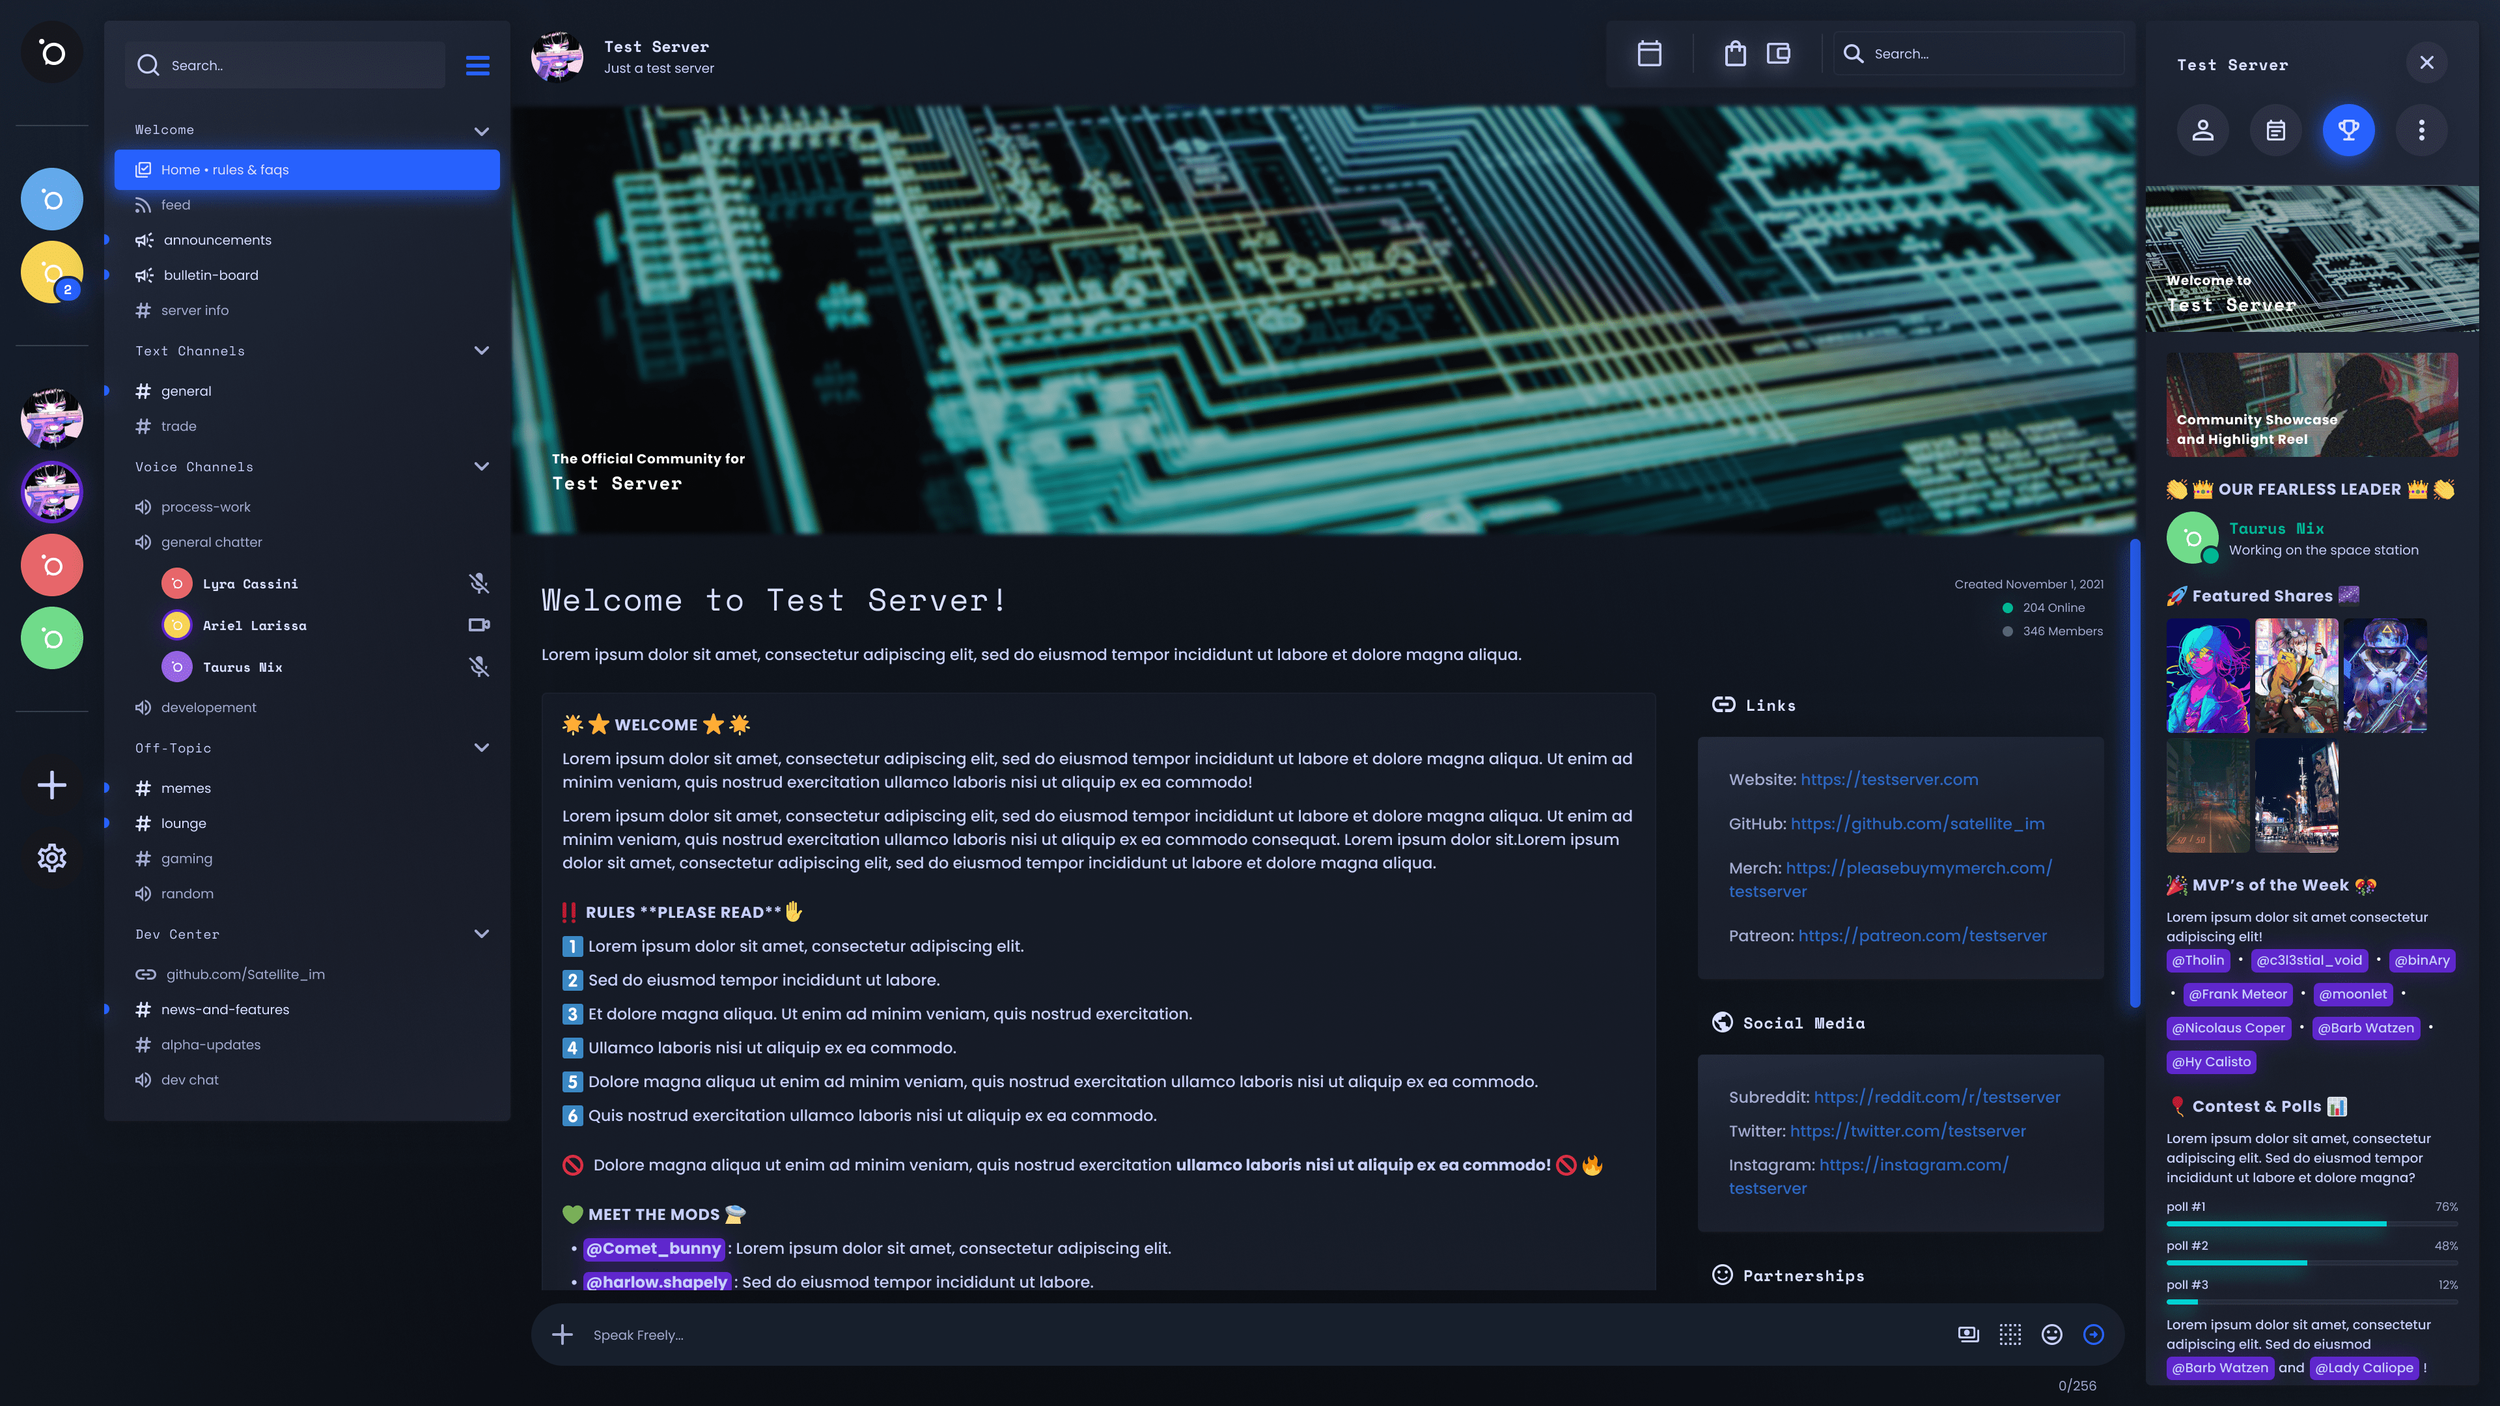Click the @Comet_bunny mention
The height and width of the screenshot is (1406, 2500).
tap(653, 1248)
